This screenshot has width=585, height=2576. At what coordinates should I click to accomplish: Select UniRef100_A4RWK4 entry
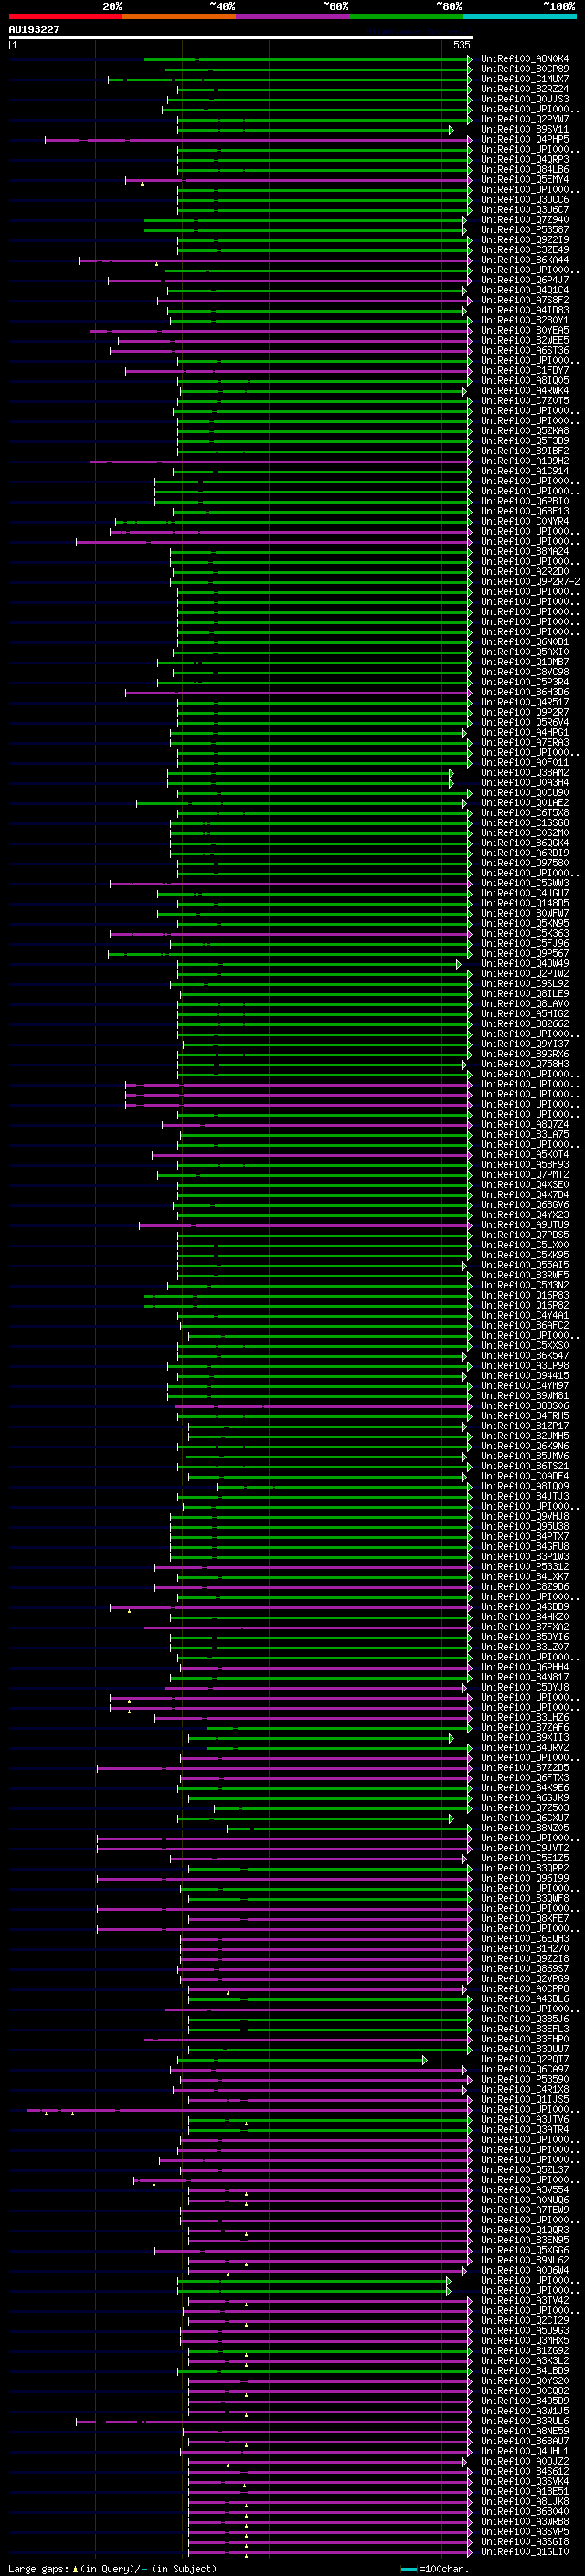(x=524, y=391)
